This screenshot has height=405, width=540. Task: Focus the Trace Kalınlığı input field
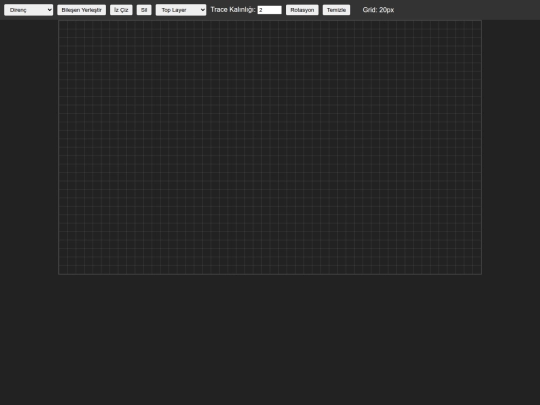pyautogui.click(x=270, y=10)
